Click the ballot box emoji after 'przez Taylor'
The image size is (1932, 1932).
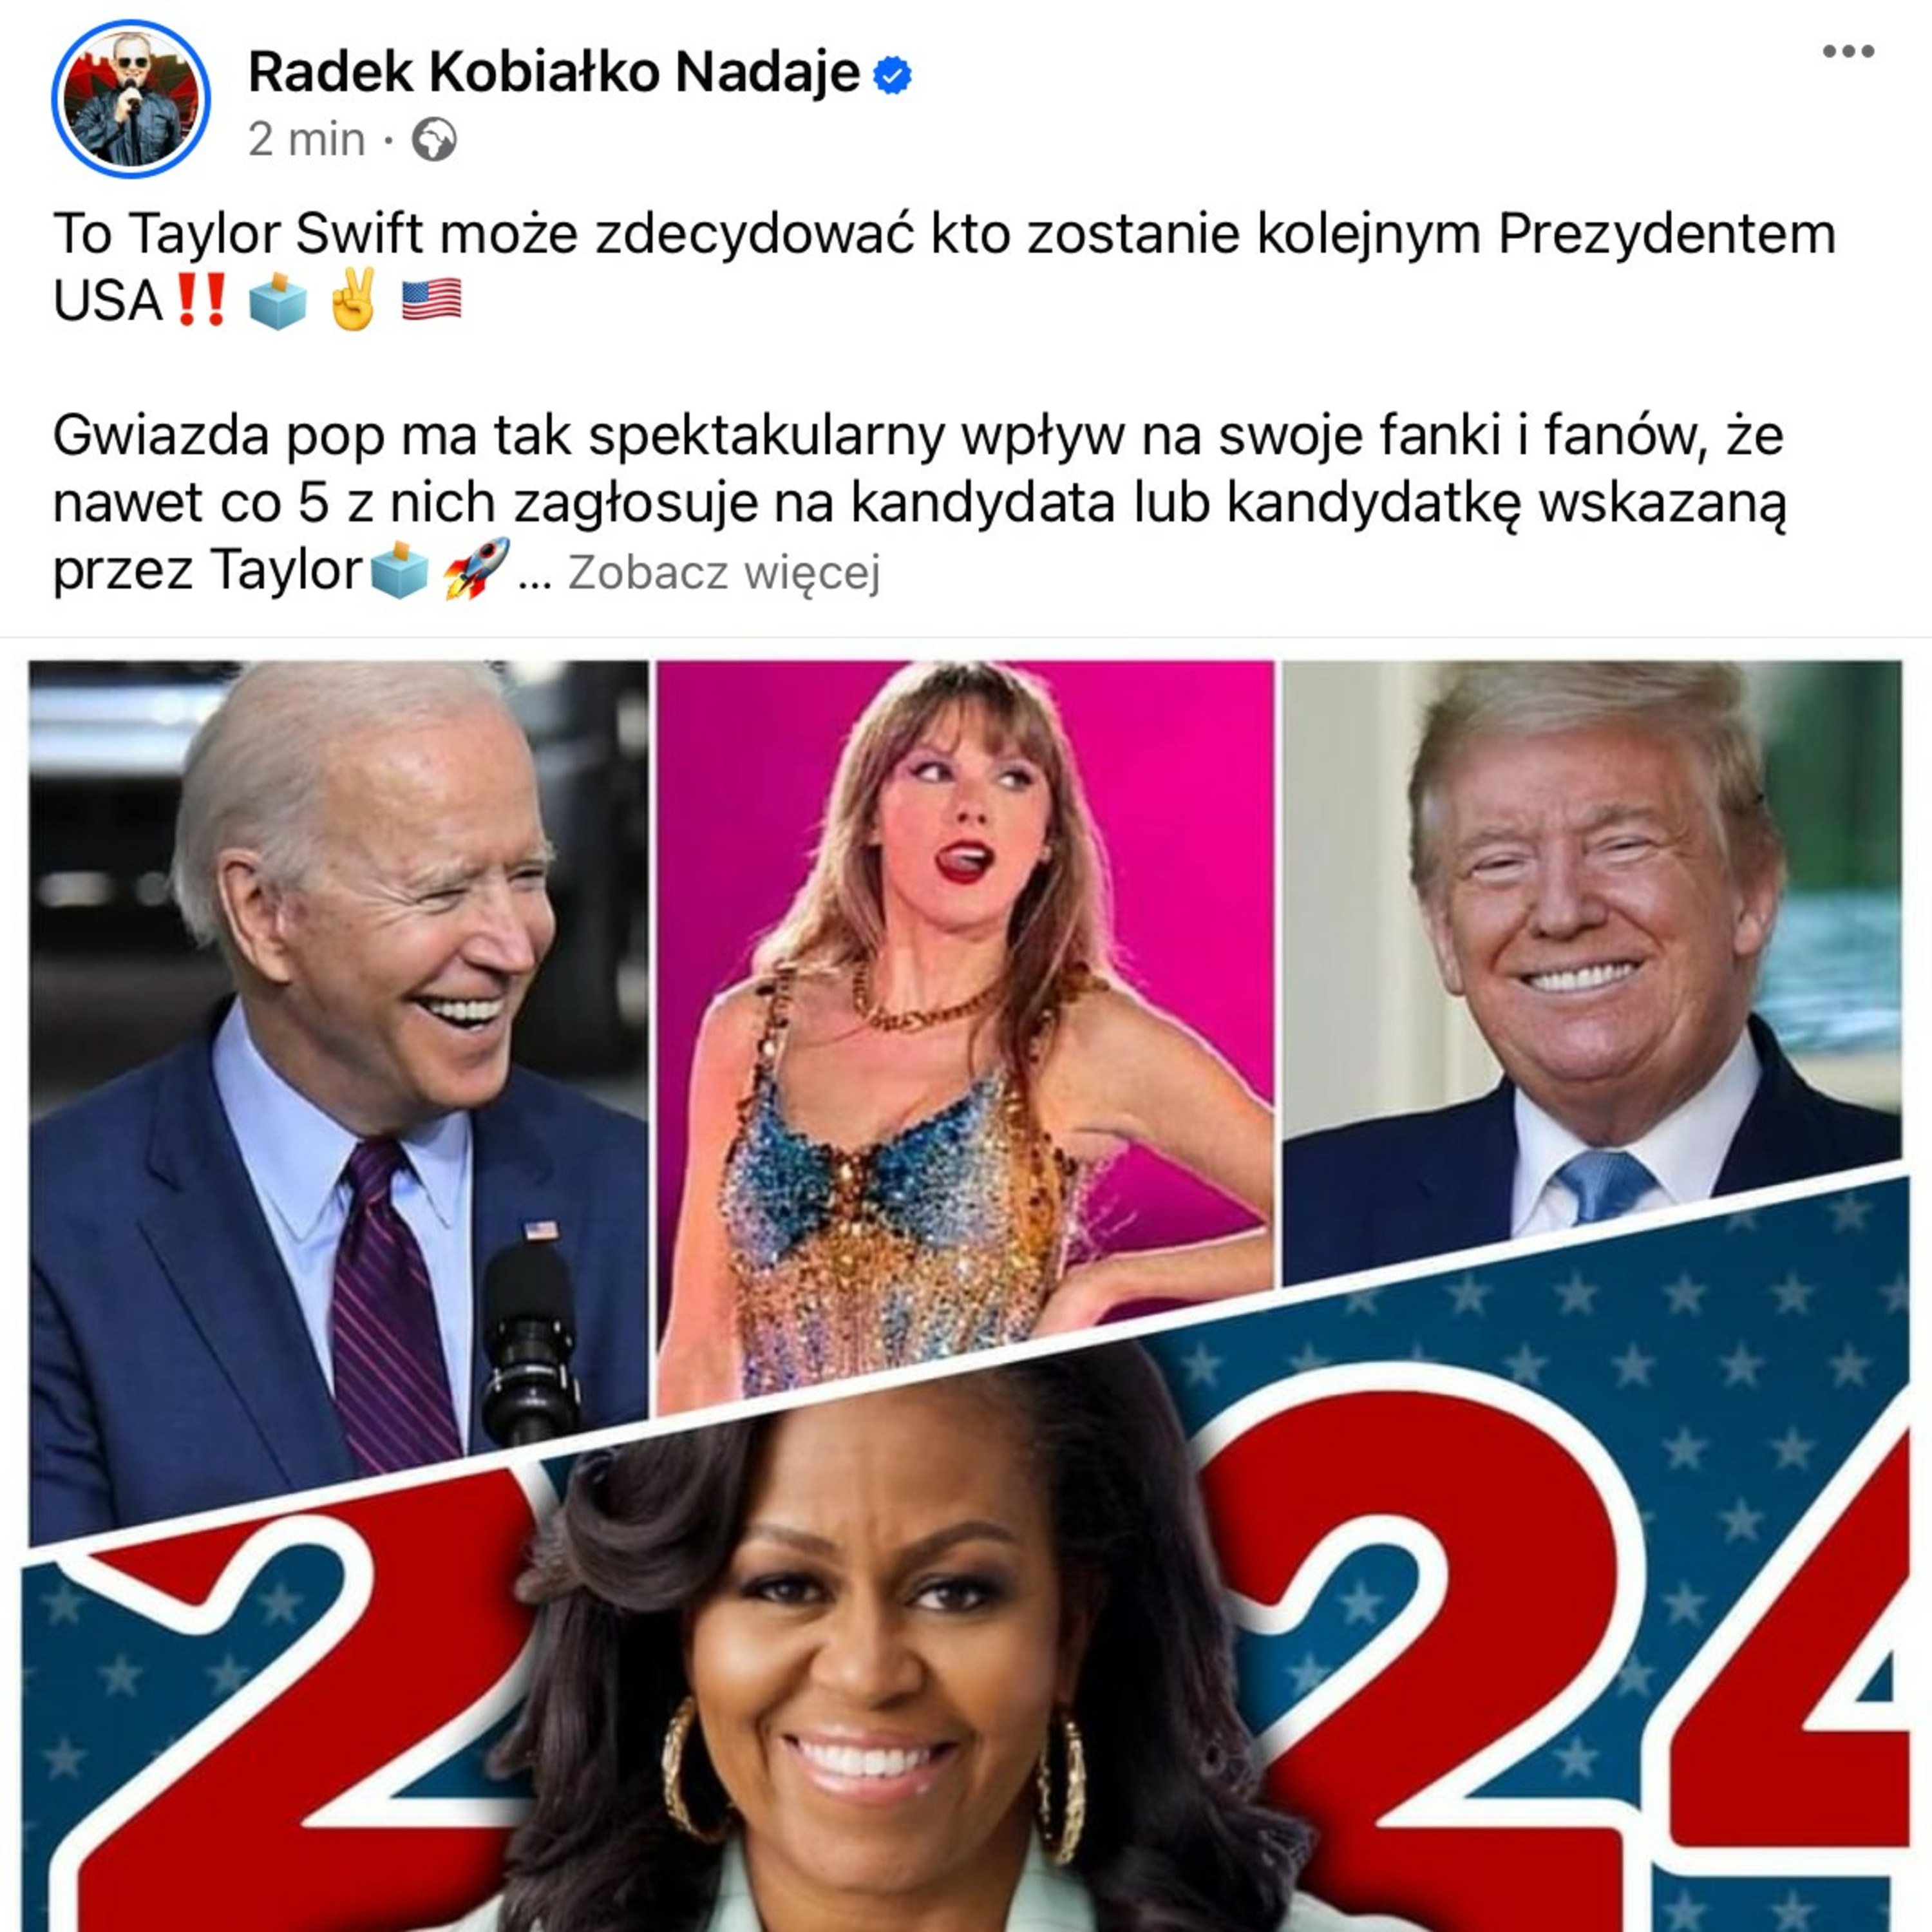point(399,570)
